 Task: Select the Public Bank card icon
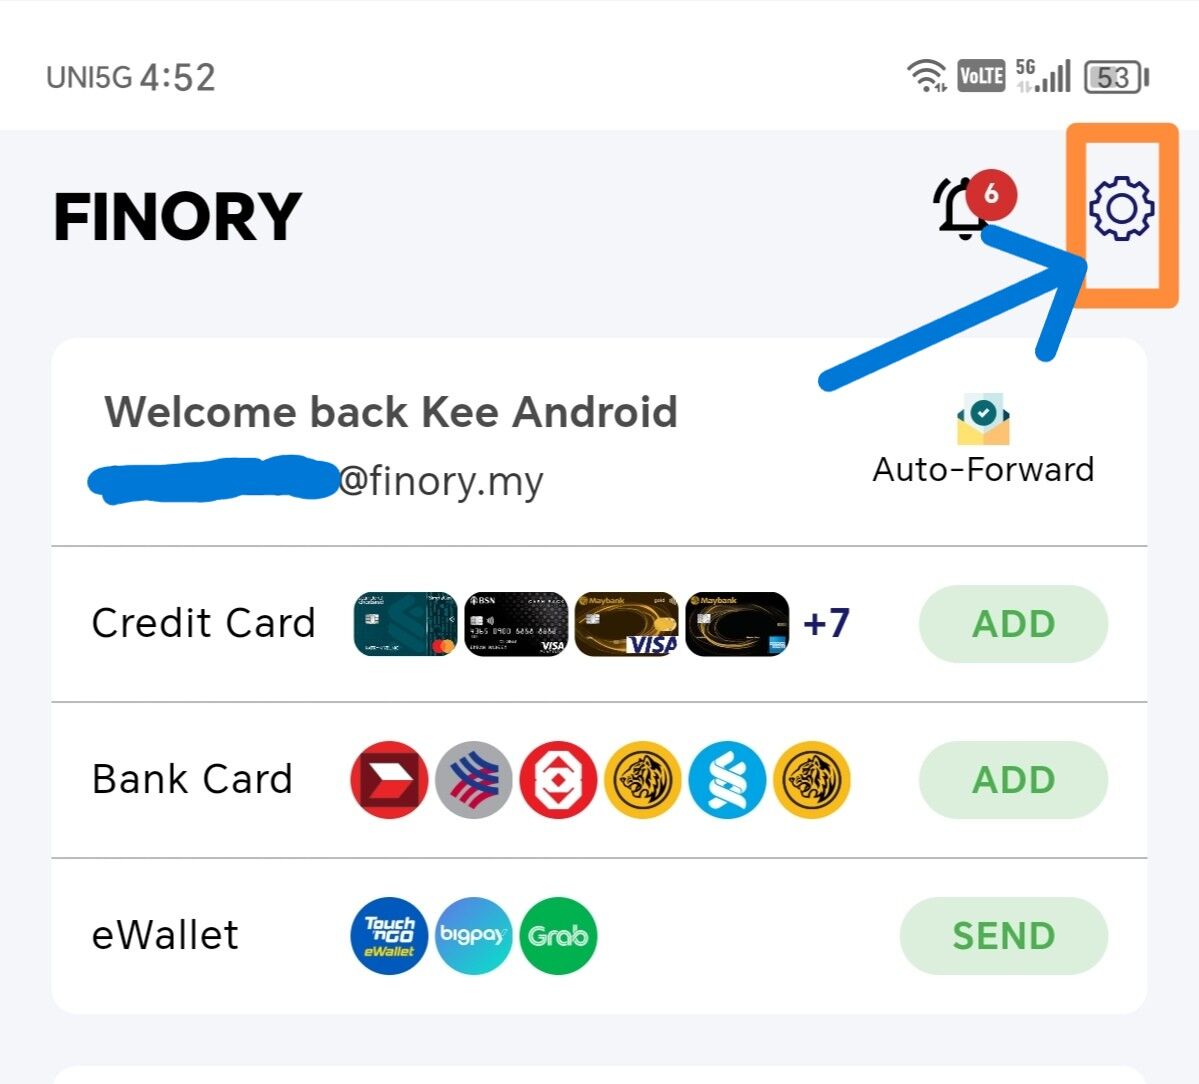coord(558,780)
